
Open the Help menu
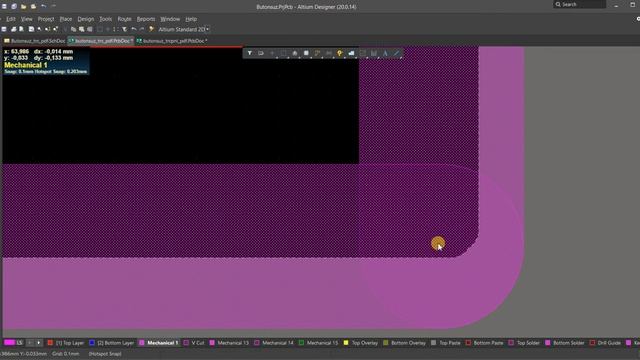pos(191,19)
